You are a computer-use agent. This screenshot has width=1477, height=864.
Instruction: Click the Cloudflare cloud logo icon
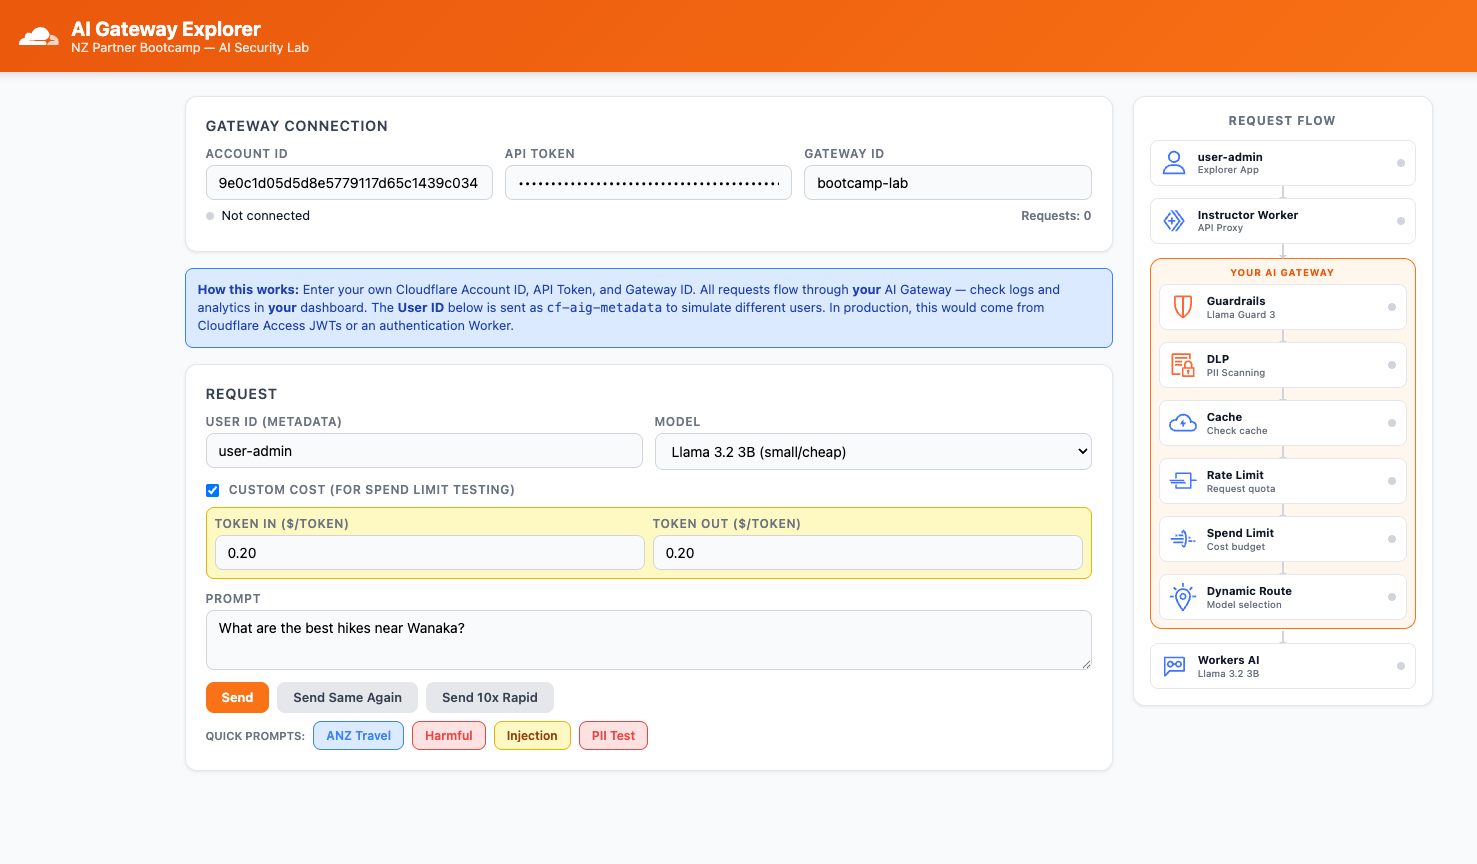[39, 37]
